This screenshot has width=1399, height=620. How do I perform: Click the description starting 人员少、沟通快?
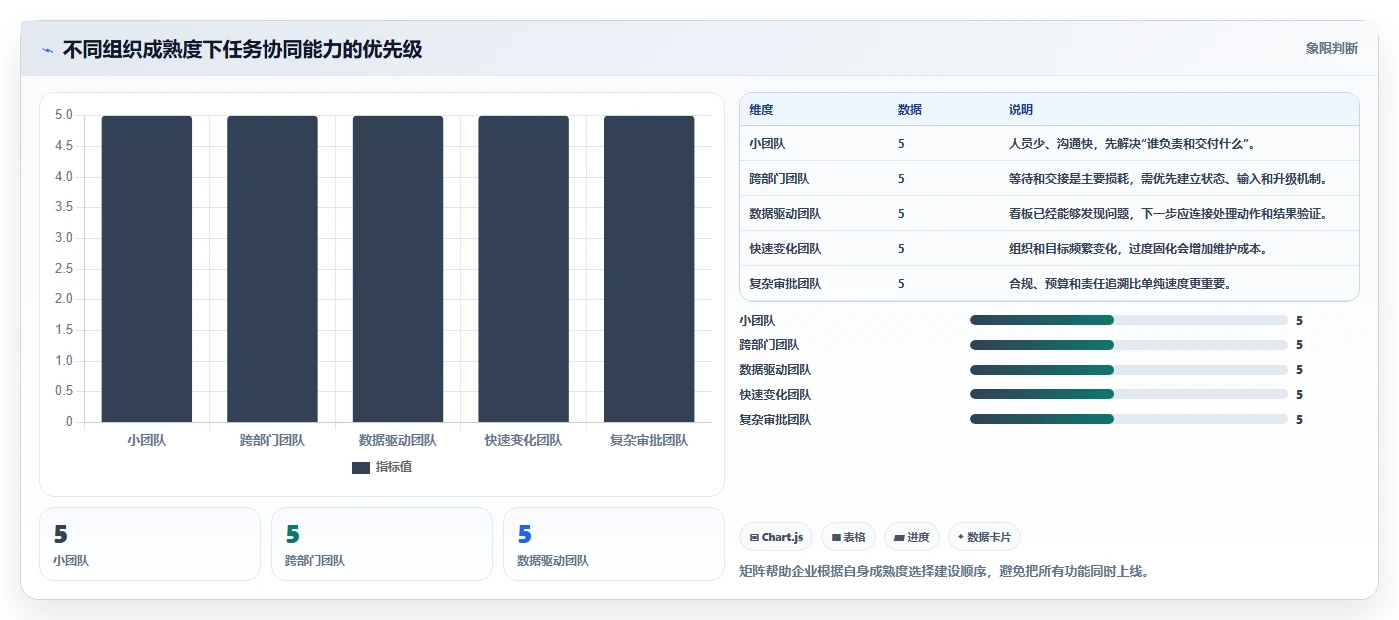click(x=1132, y=144)
